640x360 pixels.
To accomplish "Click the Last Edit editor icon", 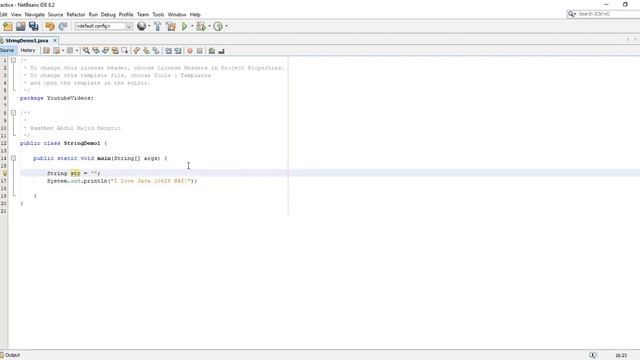I will point(47,51).
